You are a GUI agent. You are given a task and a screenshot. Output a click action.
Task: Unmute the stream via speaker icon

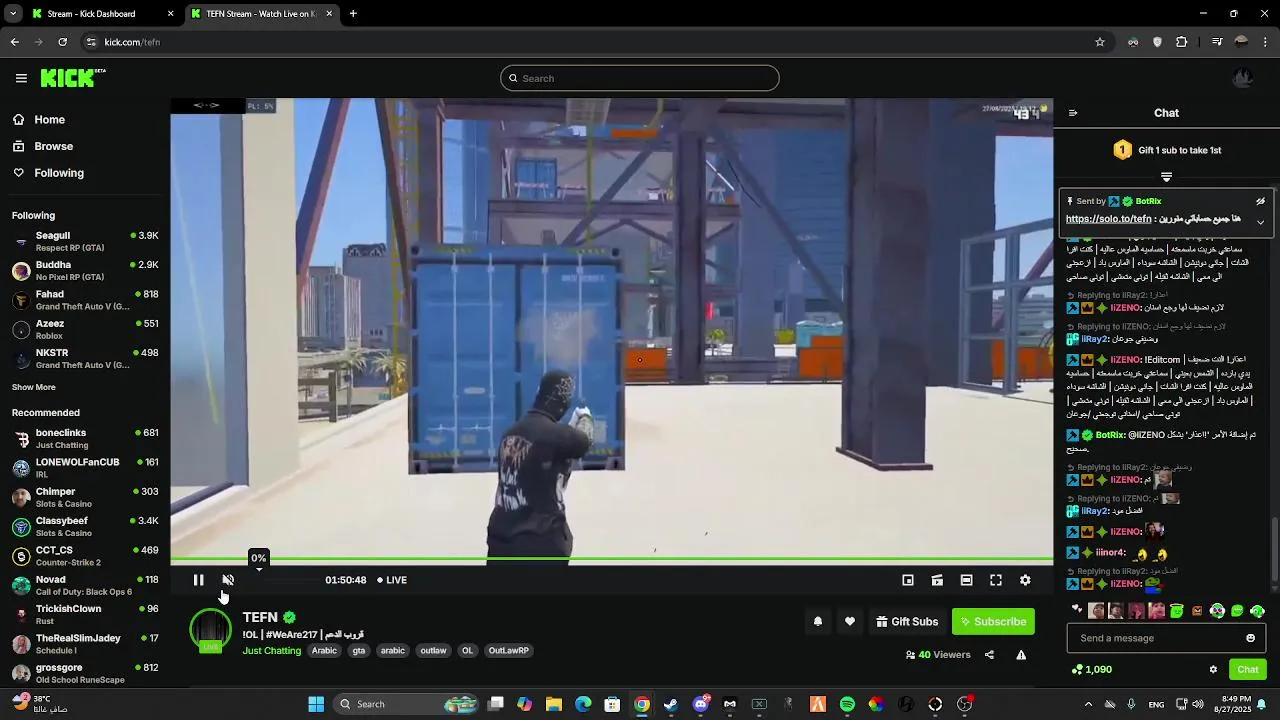228,580
